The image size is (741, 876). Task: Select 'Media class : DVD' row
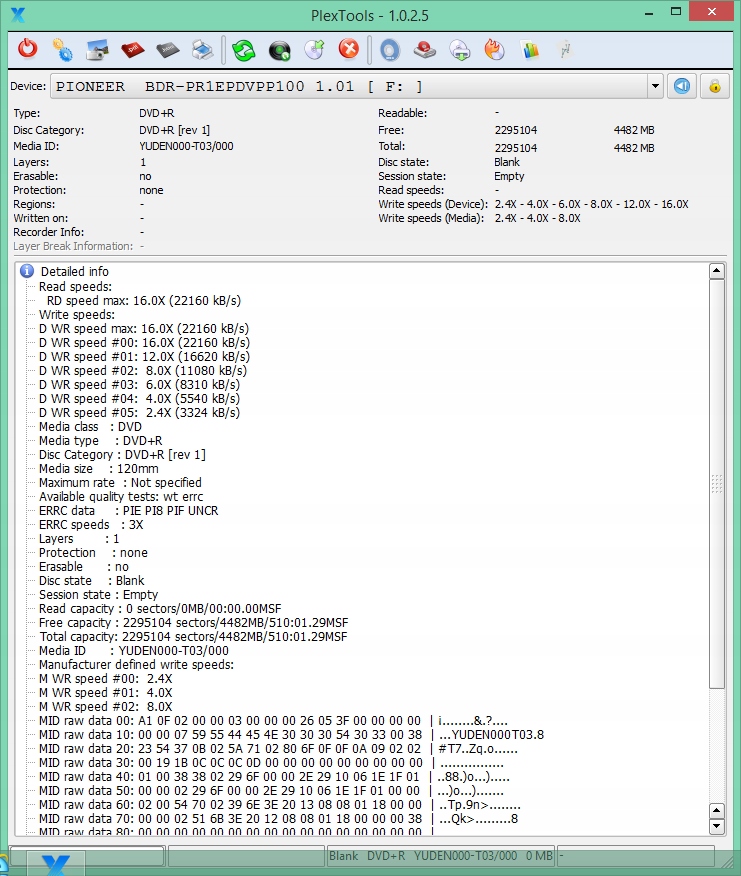pos(90,427)
